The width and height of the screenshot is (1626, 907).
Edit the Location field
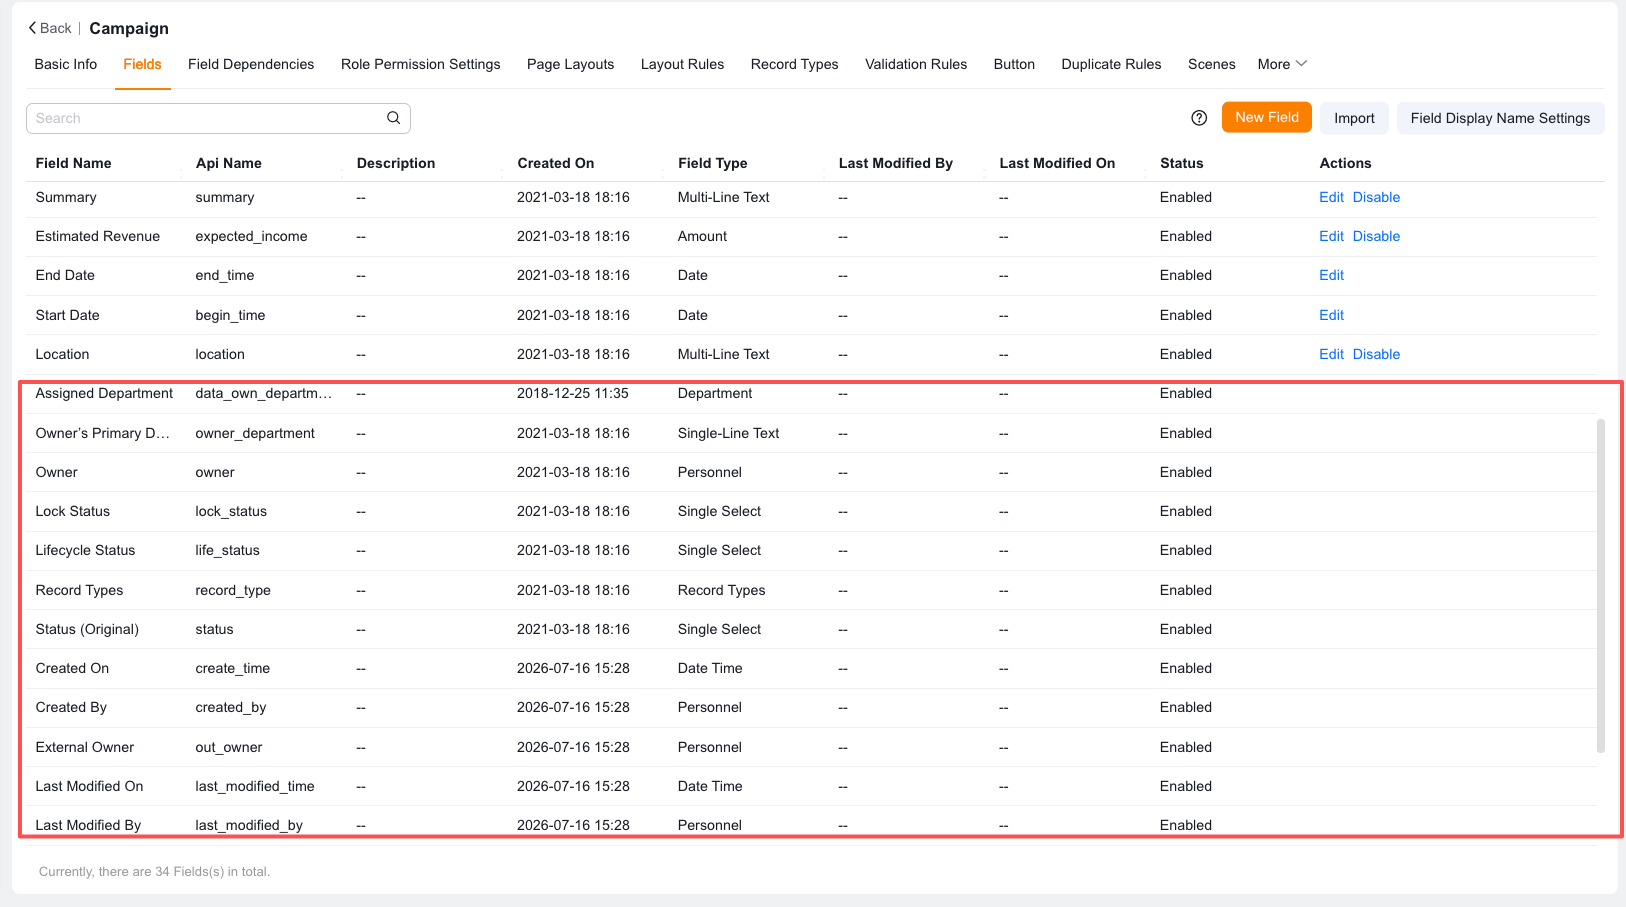coord(1331,354)
